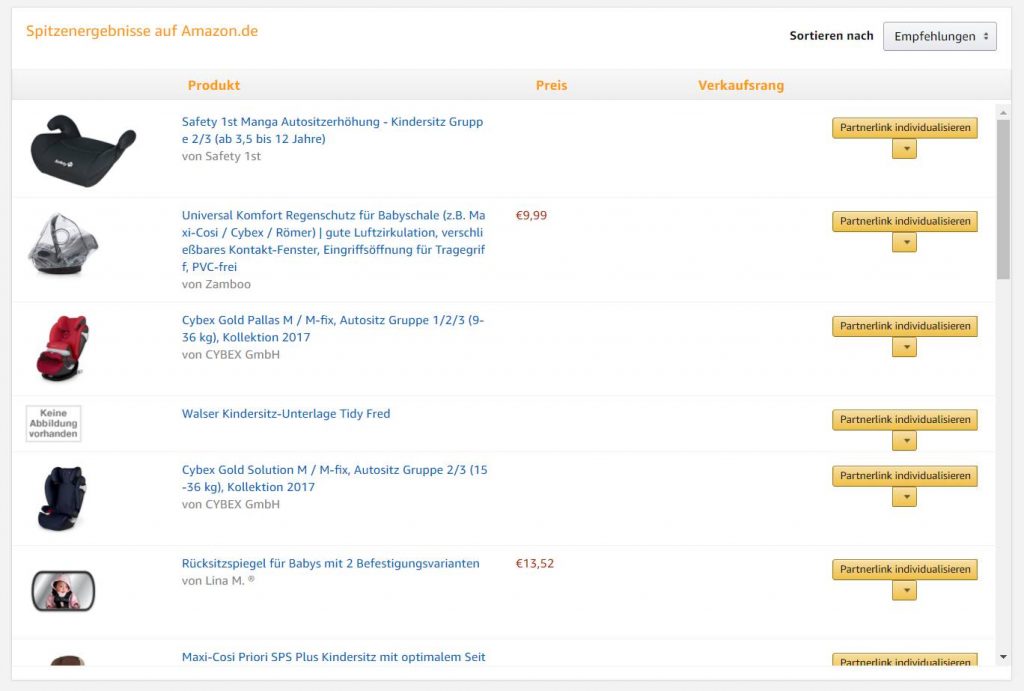
Task: Open the Maxi-Cosi Priori SPS Plus link
Action: click(333, 657)
